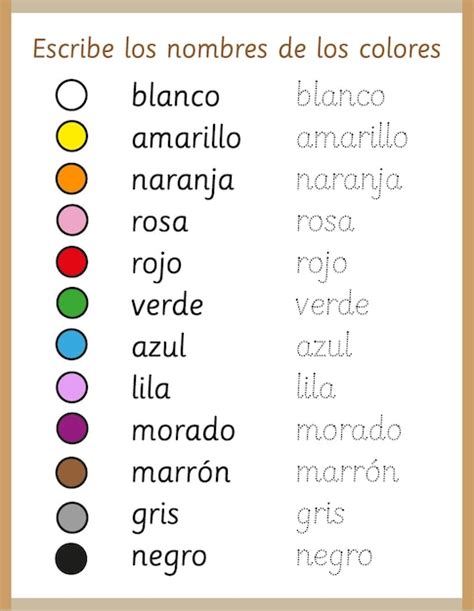Click the dotted tracing word rojo
474x611 pixels.
pos(322,266)
